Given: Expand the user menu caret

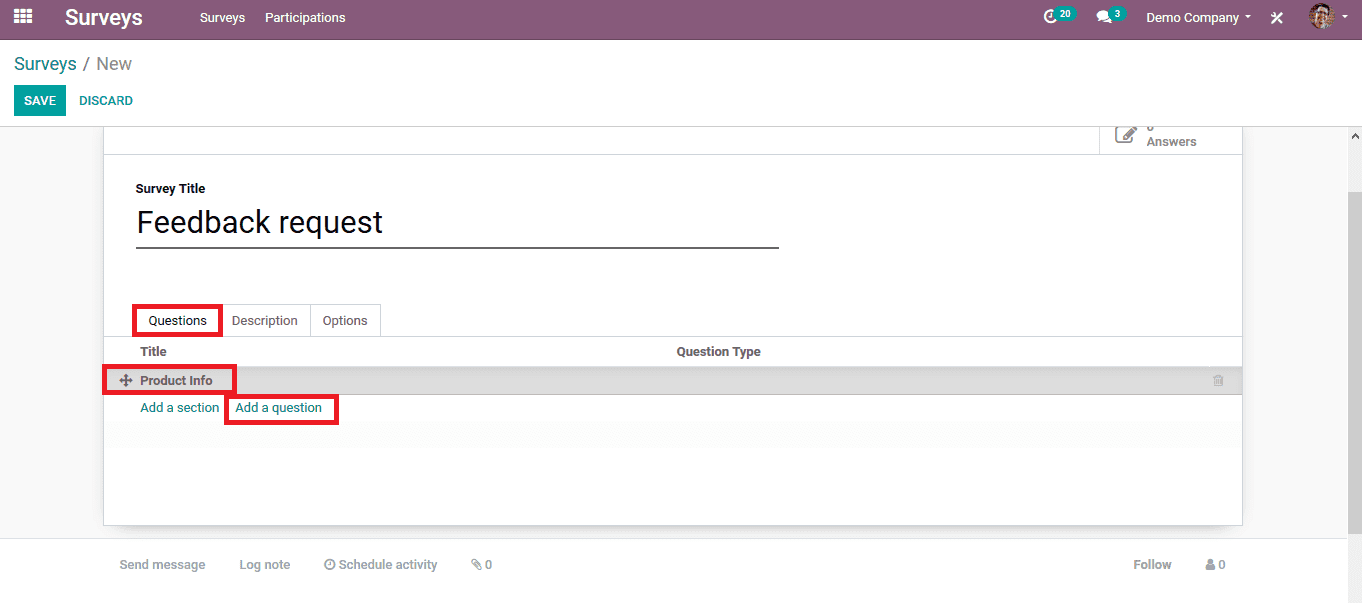Looking at the screenshot, I should (1345, 17).
